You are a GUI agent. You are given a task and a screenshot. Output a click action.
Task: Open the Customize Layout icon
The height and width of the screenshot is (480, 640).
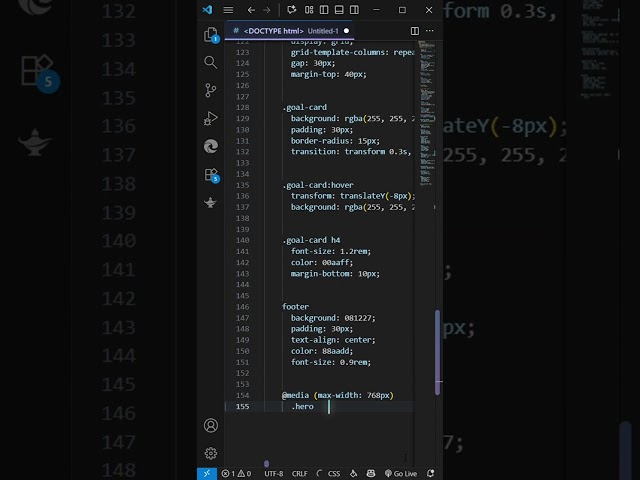click(x=309, y=10)
